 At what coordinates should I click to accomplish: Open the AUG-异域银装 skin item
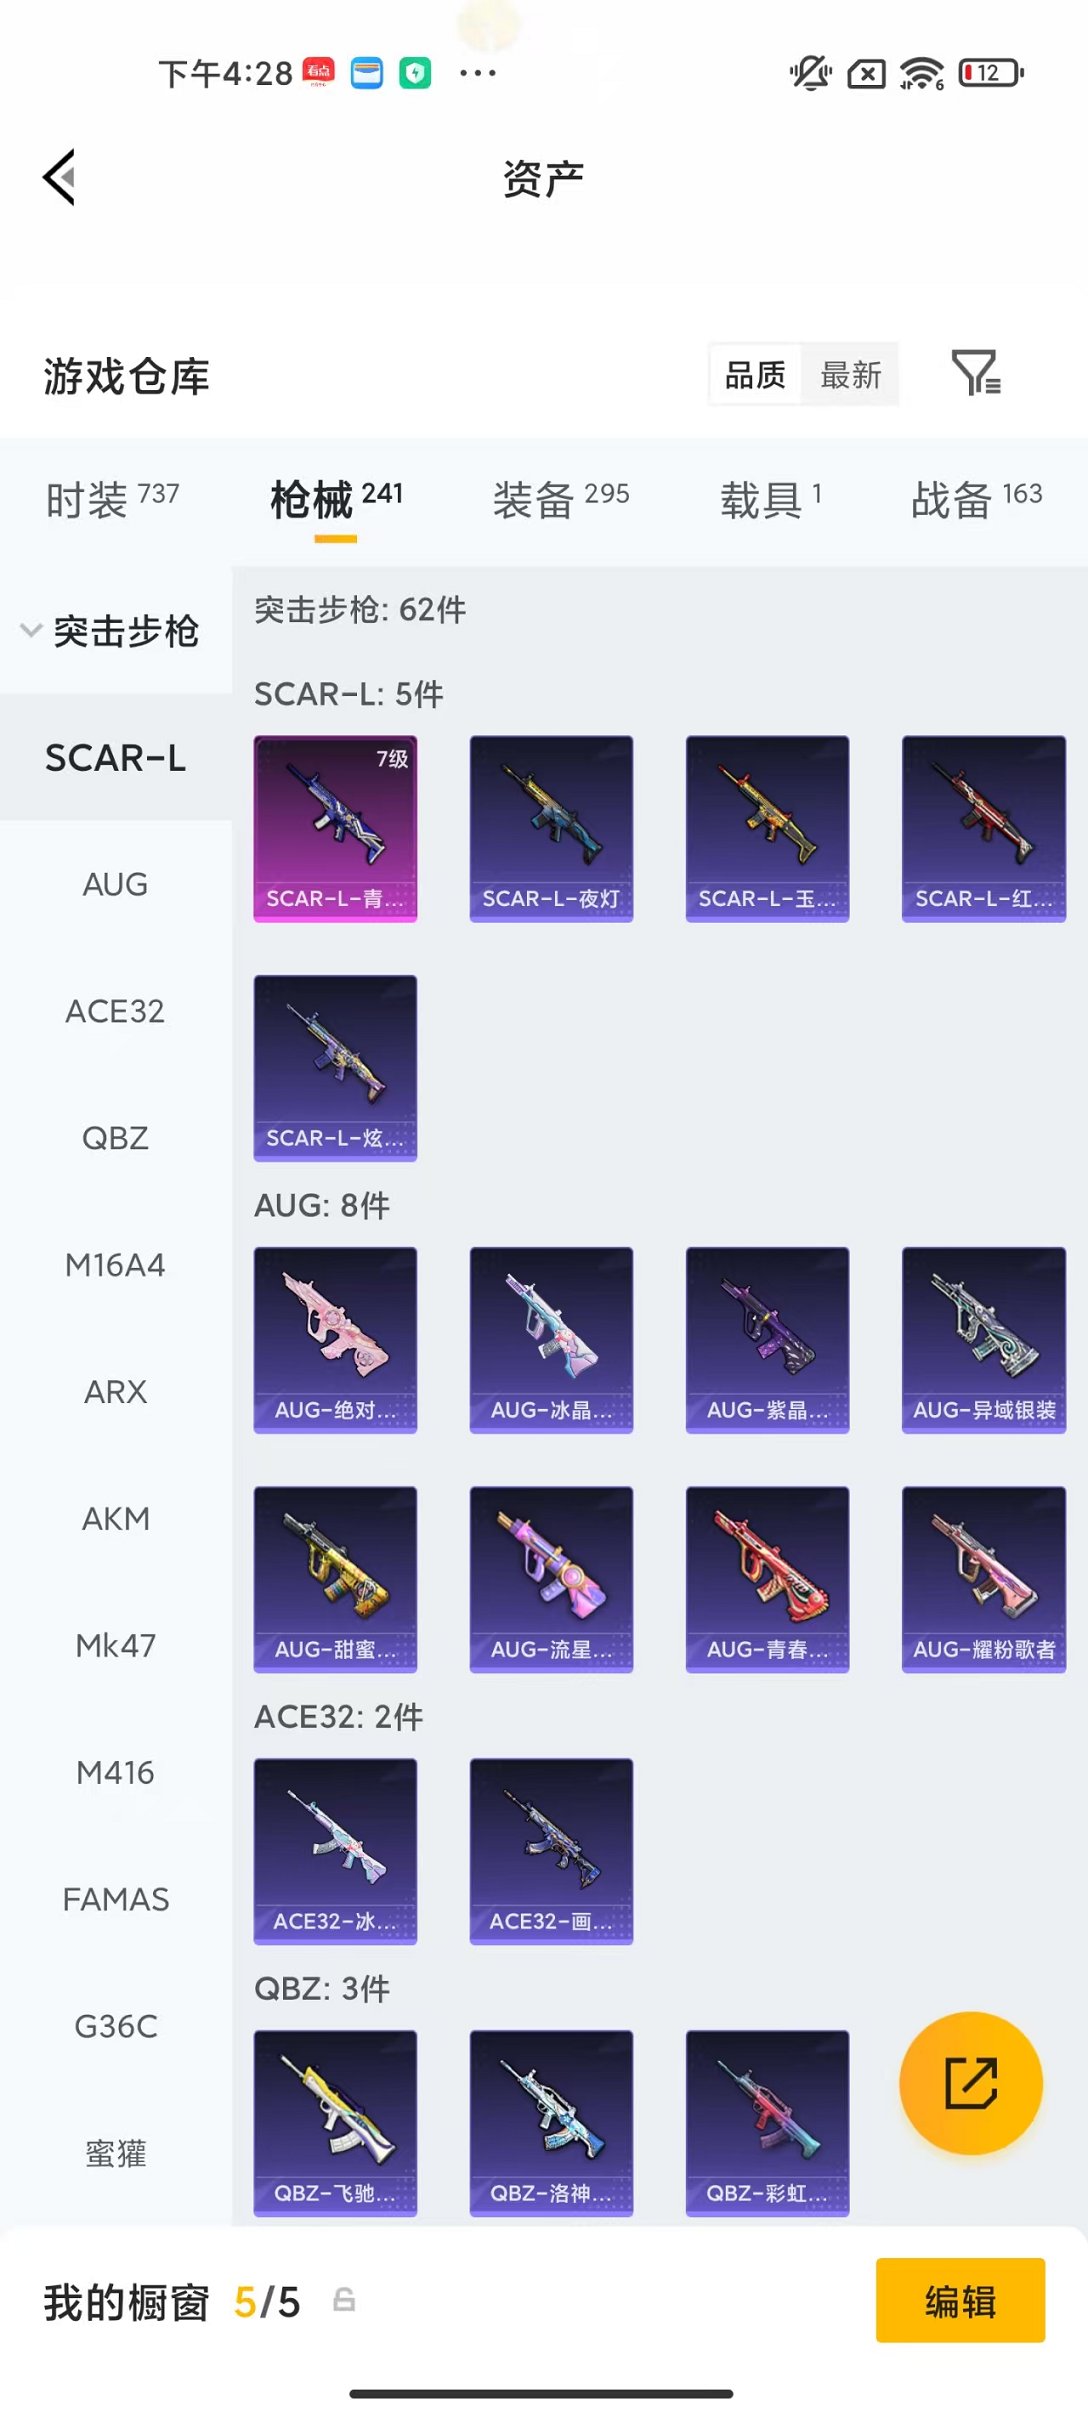point(984,1339)
